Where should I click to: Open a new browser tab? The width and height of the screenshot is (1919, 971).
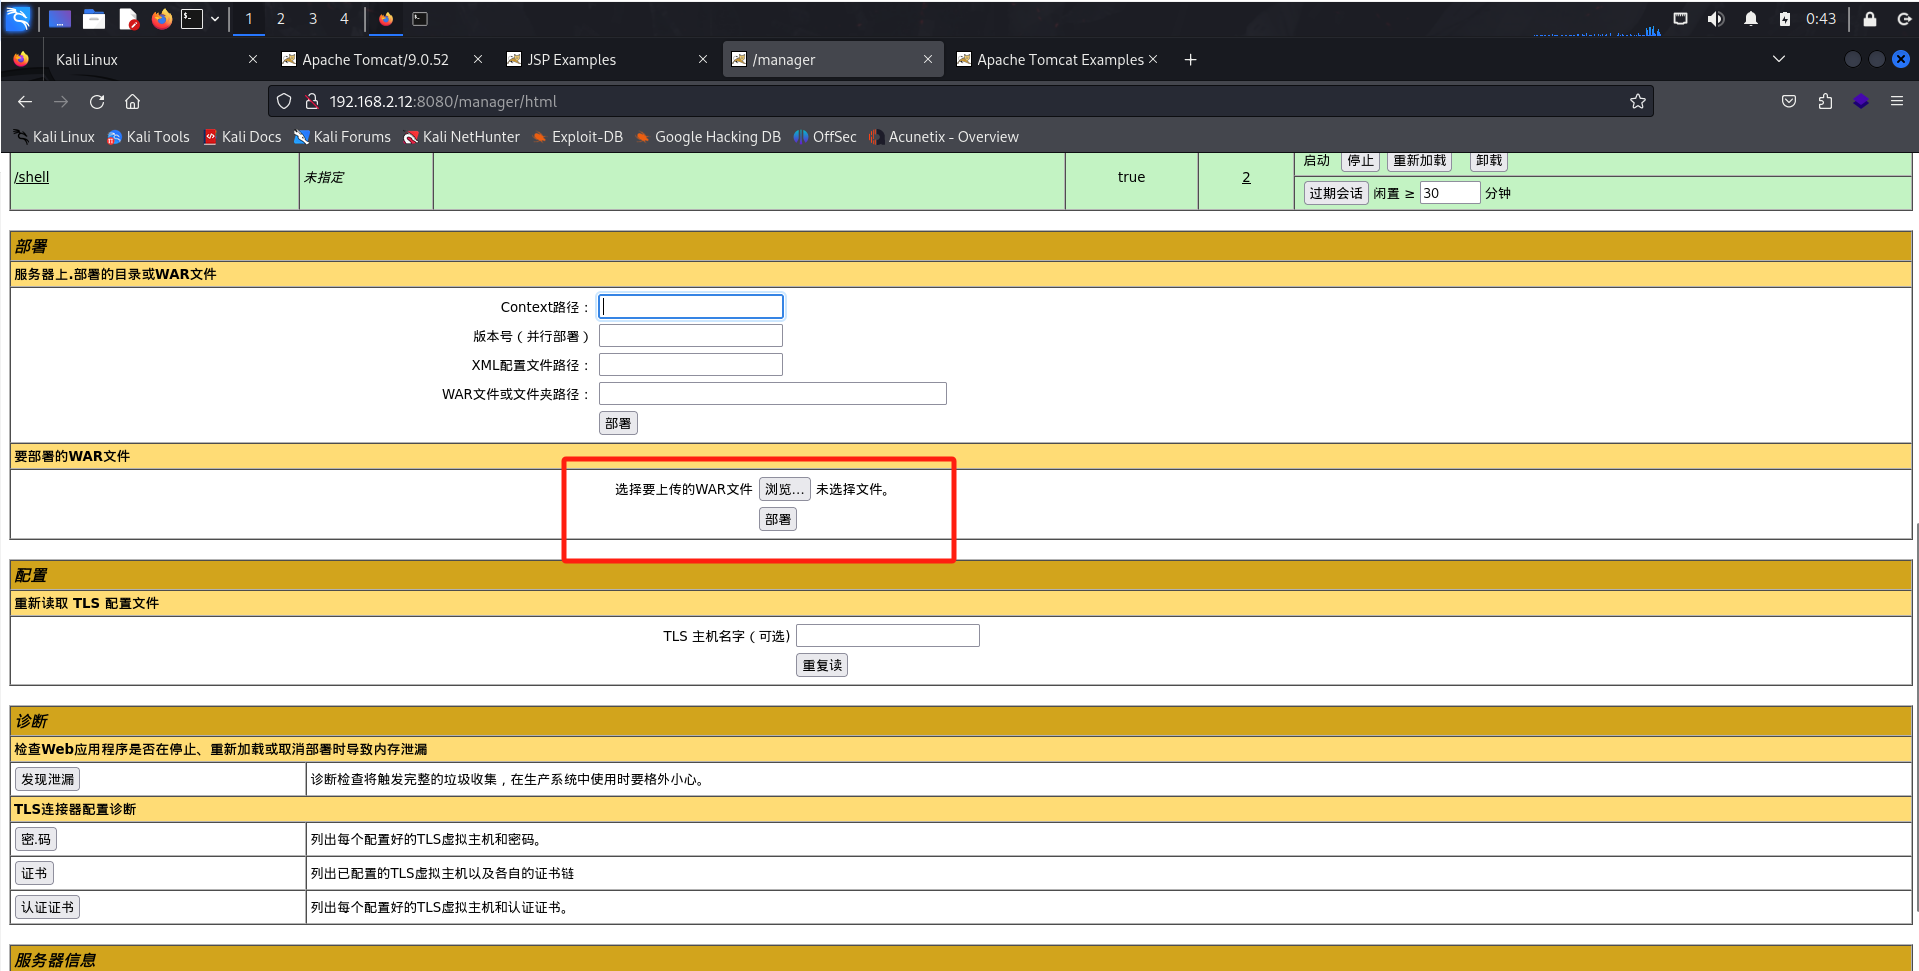1190,60
